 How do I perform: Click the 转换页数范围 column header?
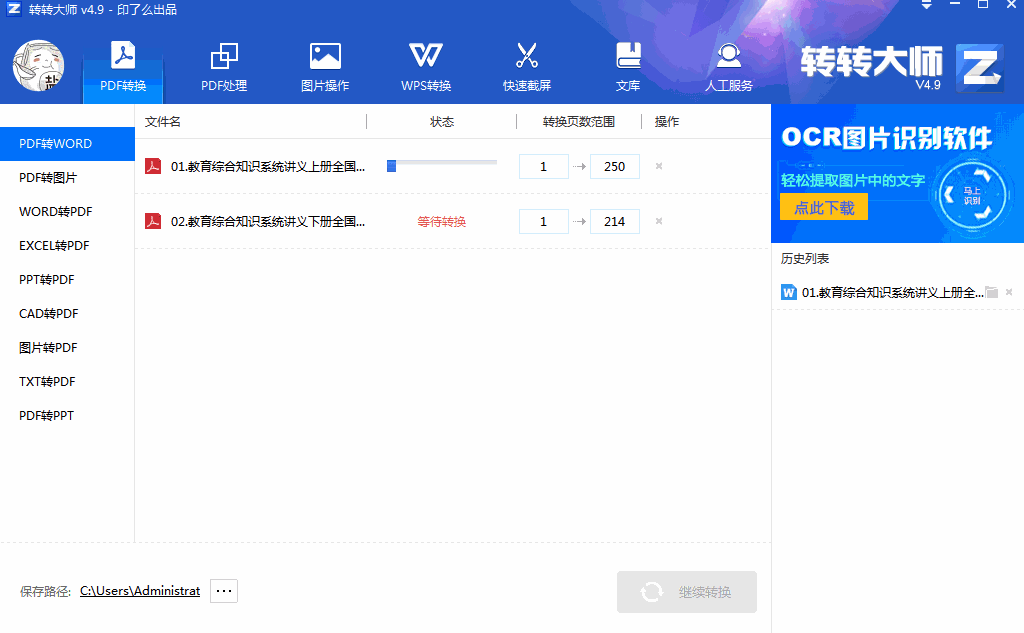point(579,122)
